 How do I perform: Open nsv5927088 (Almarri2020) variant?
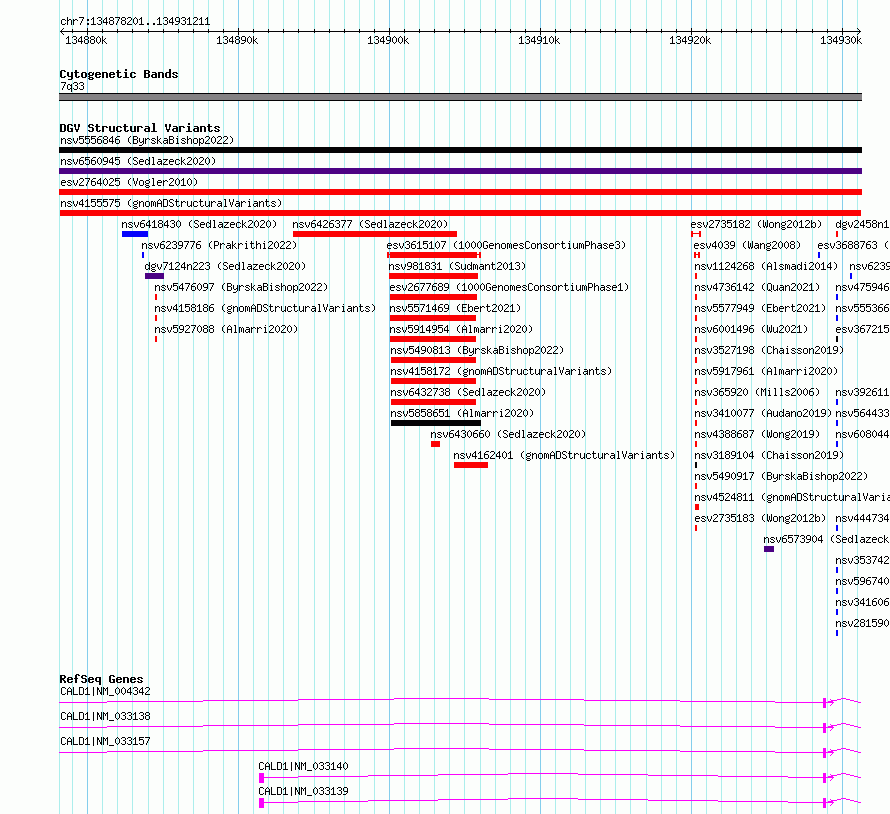226,329
